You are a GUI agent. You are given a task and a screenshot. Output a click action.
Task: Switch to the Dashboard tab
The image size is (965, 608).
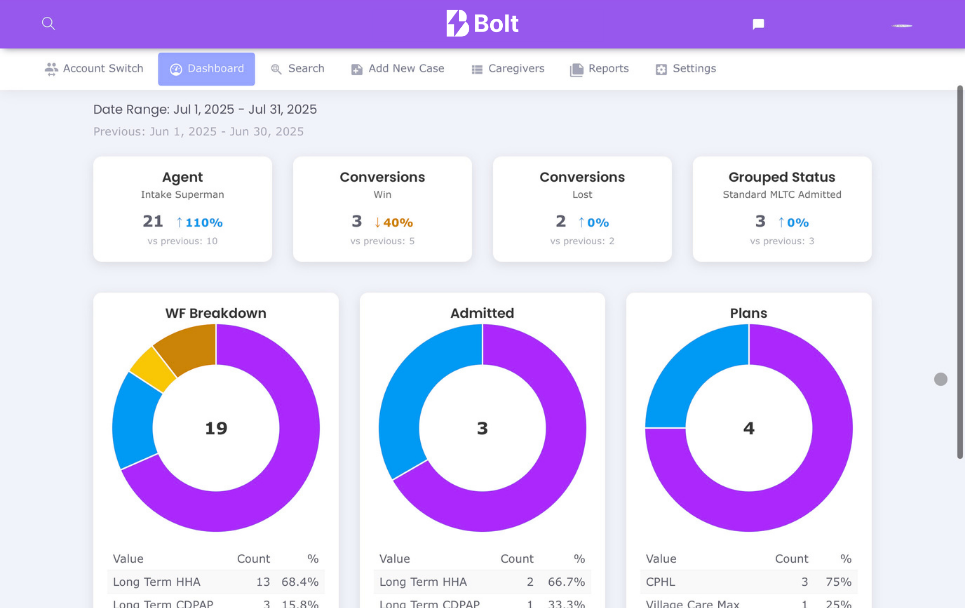tap(206, 68)
